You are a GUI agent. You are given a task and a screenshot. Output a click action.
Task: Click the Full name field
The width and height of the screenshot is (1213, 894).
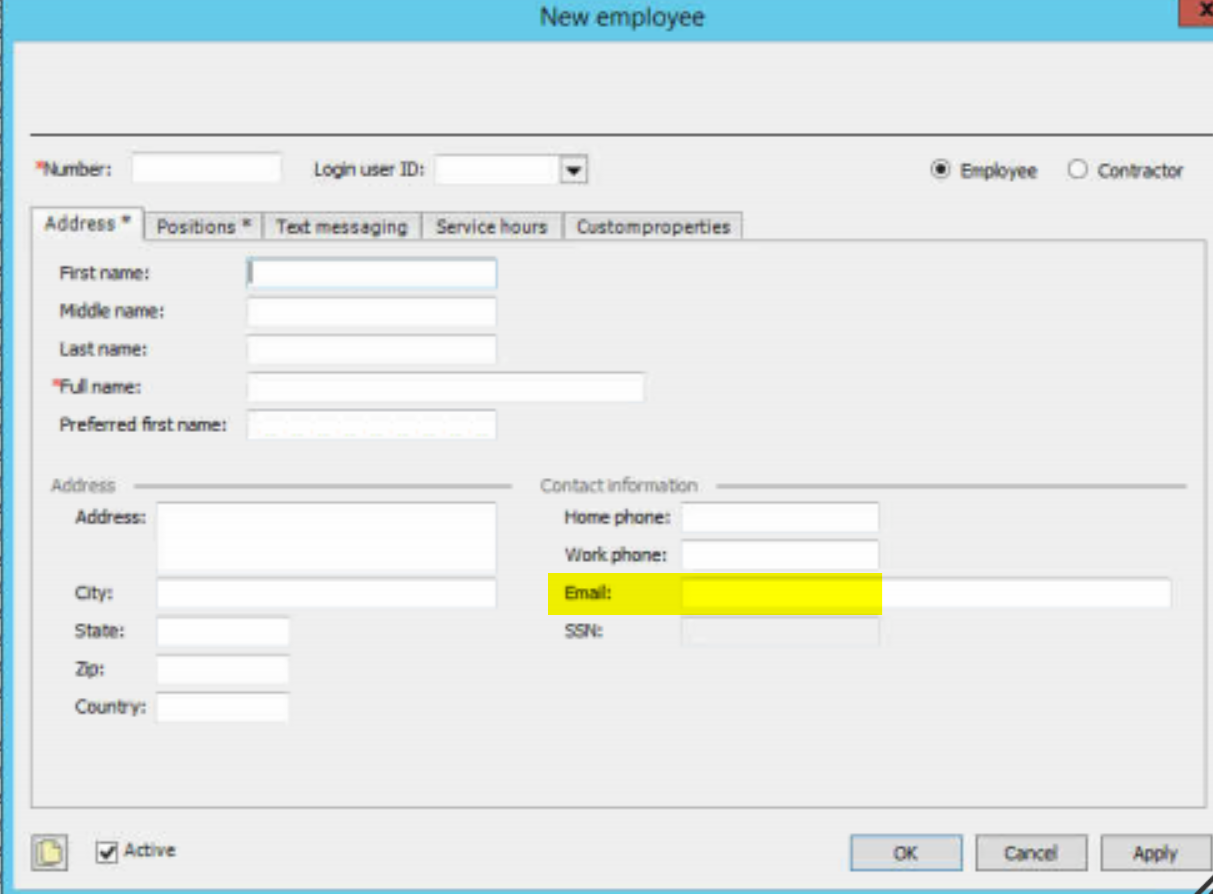click(446, 387)
